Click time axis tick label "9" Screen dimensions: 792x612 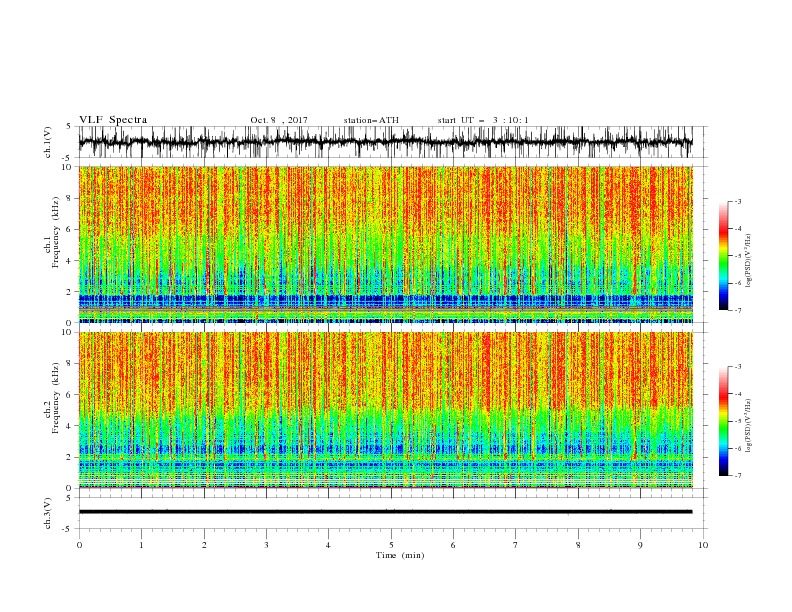point(640,545)
